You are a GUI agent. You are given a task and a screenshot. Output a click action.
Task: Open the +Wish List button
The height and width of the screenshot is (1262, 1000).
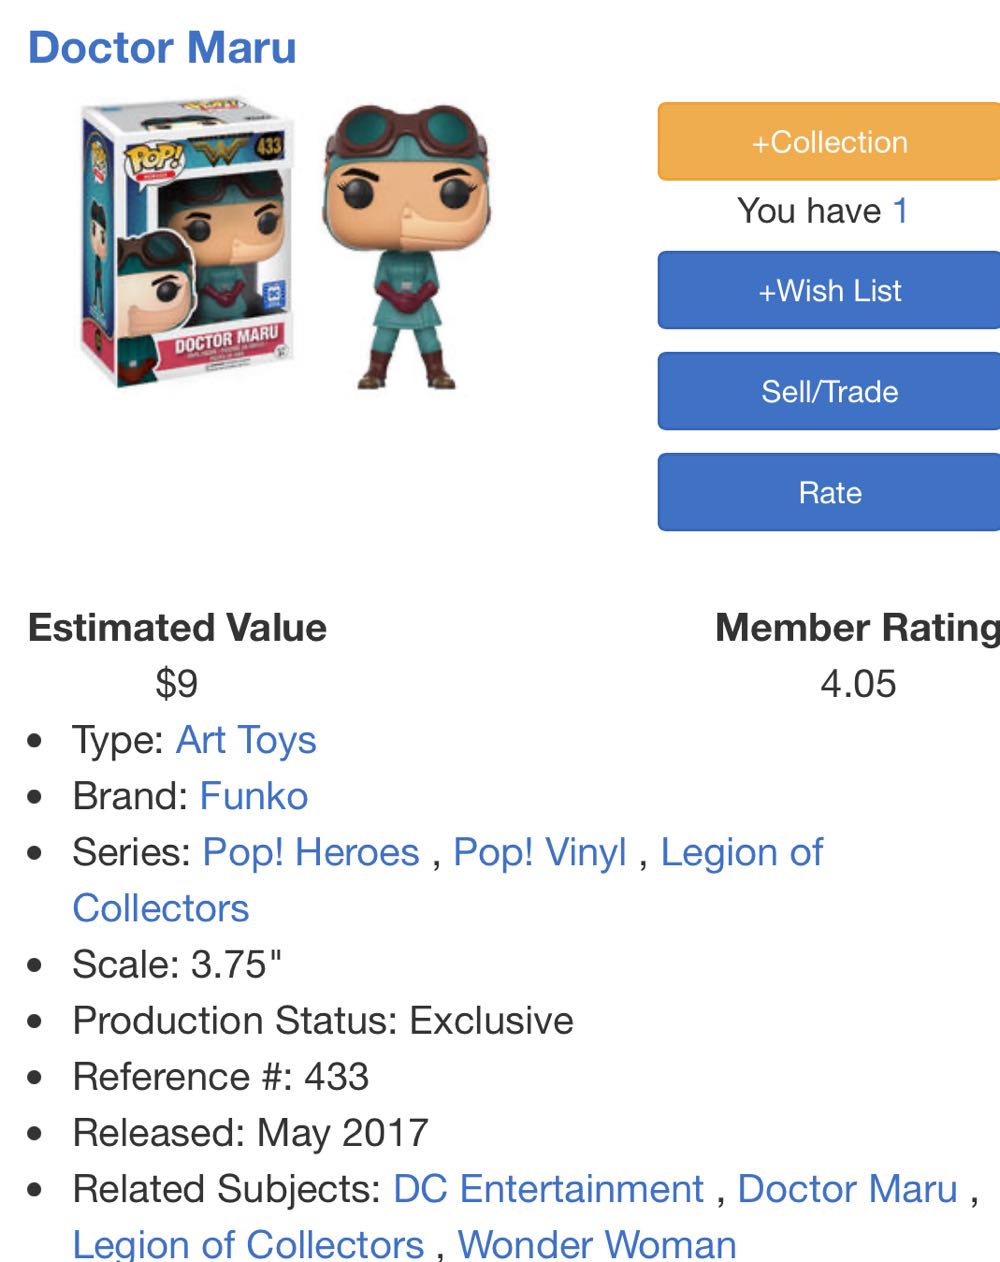[x=827, y=290]
